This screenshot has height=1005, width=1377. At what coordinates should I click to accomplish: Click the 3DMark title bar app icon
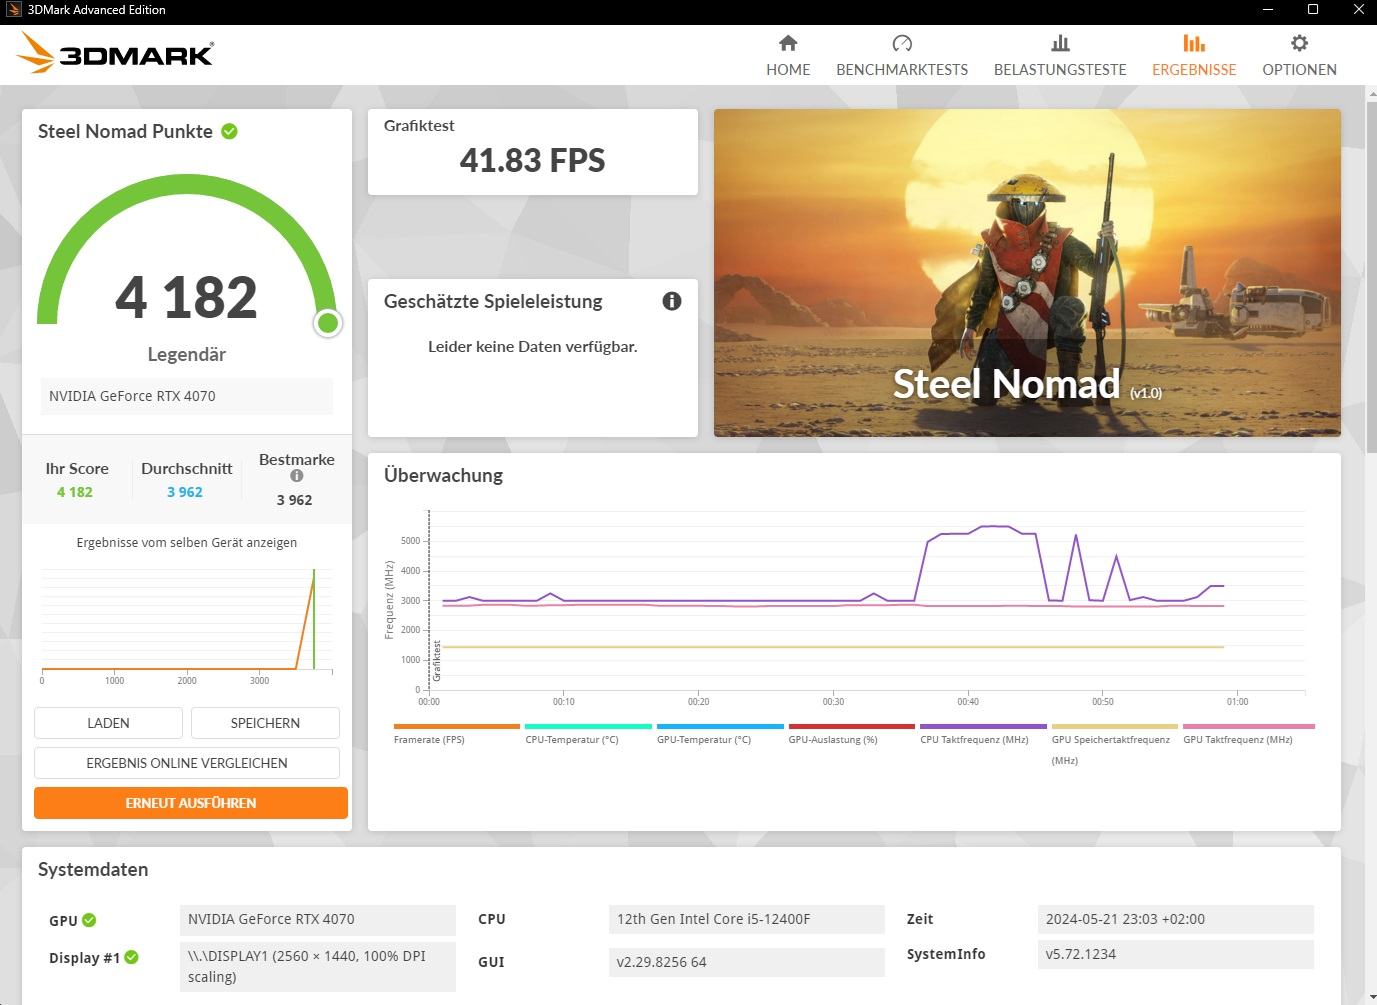[x=13, y=10]
